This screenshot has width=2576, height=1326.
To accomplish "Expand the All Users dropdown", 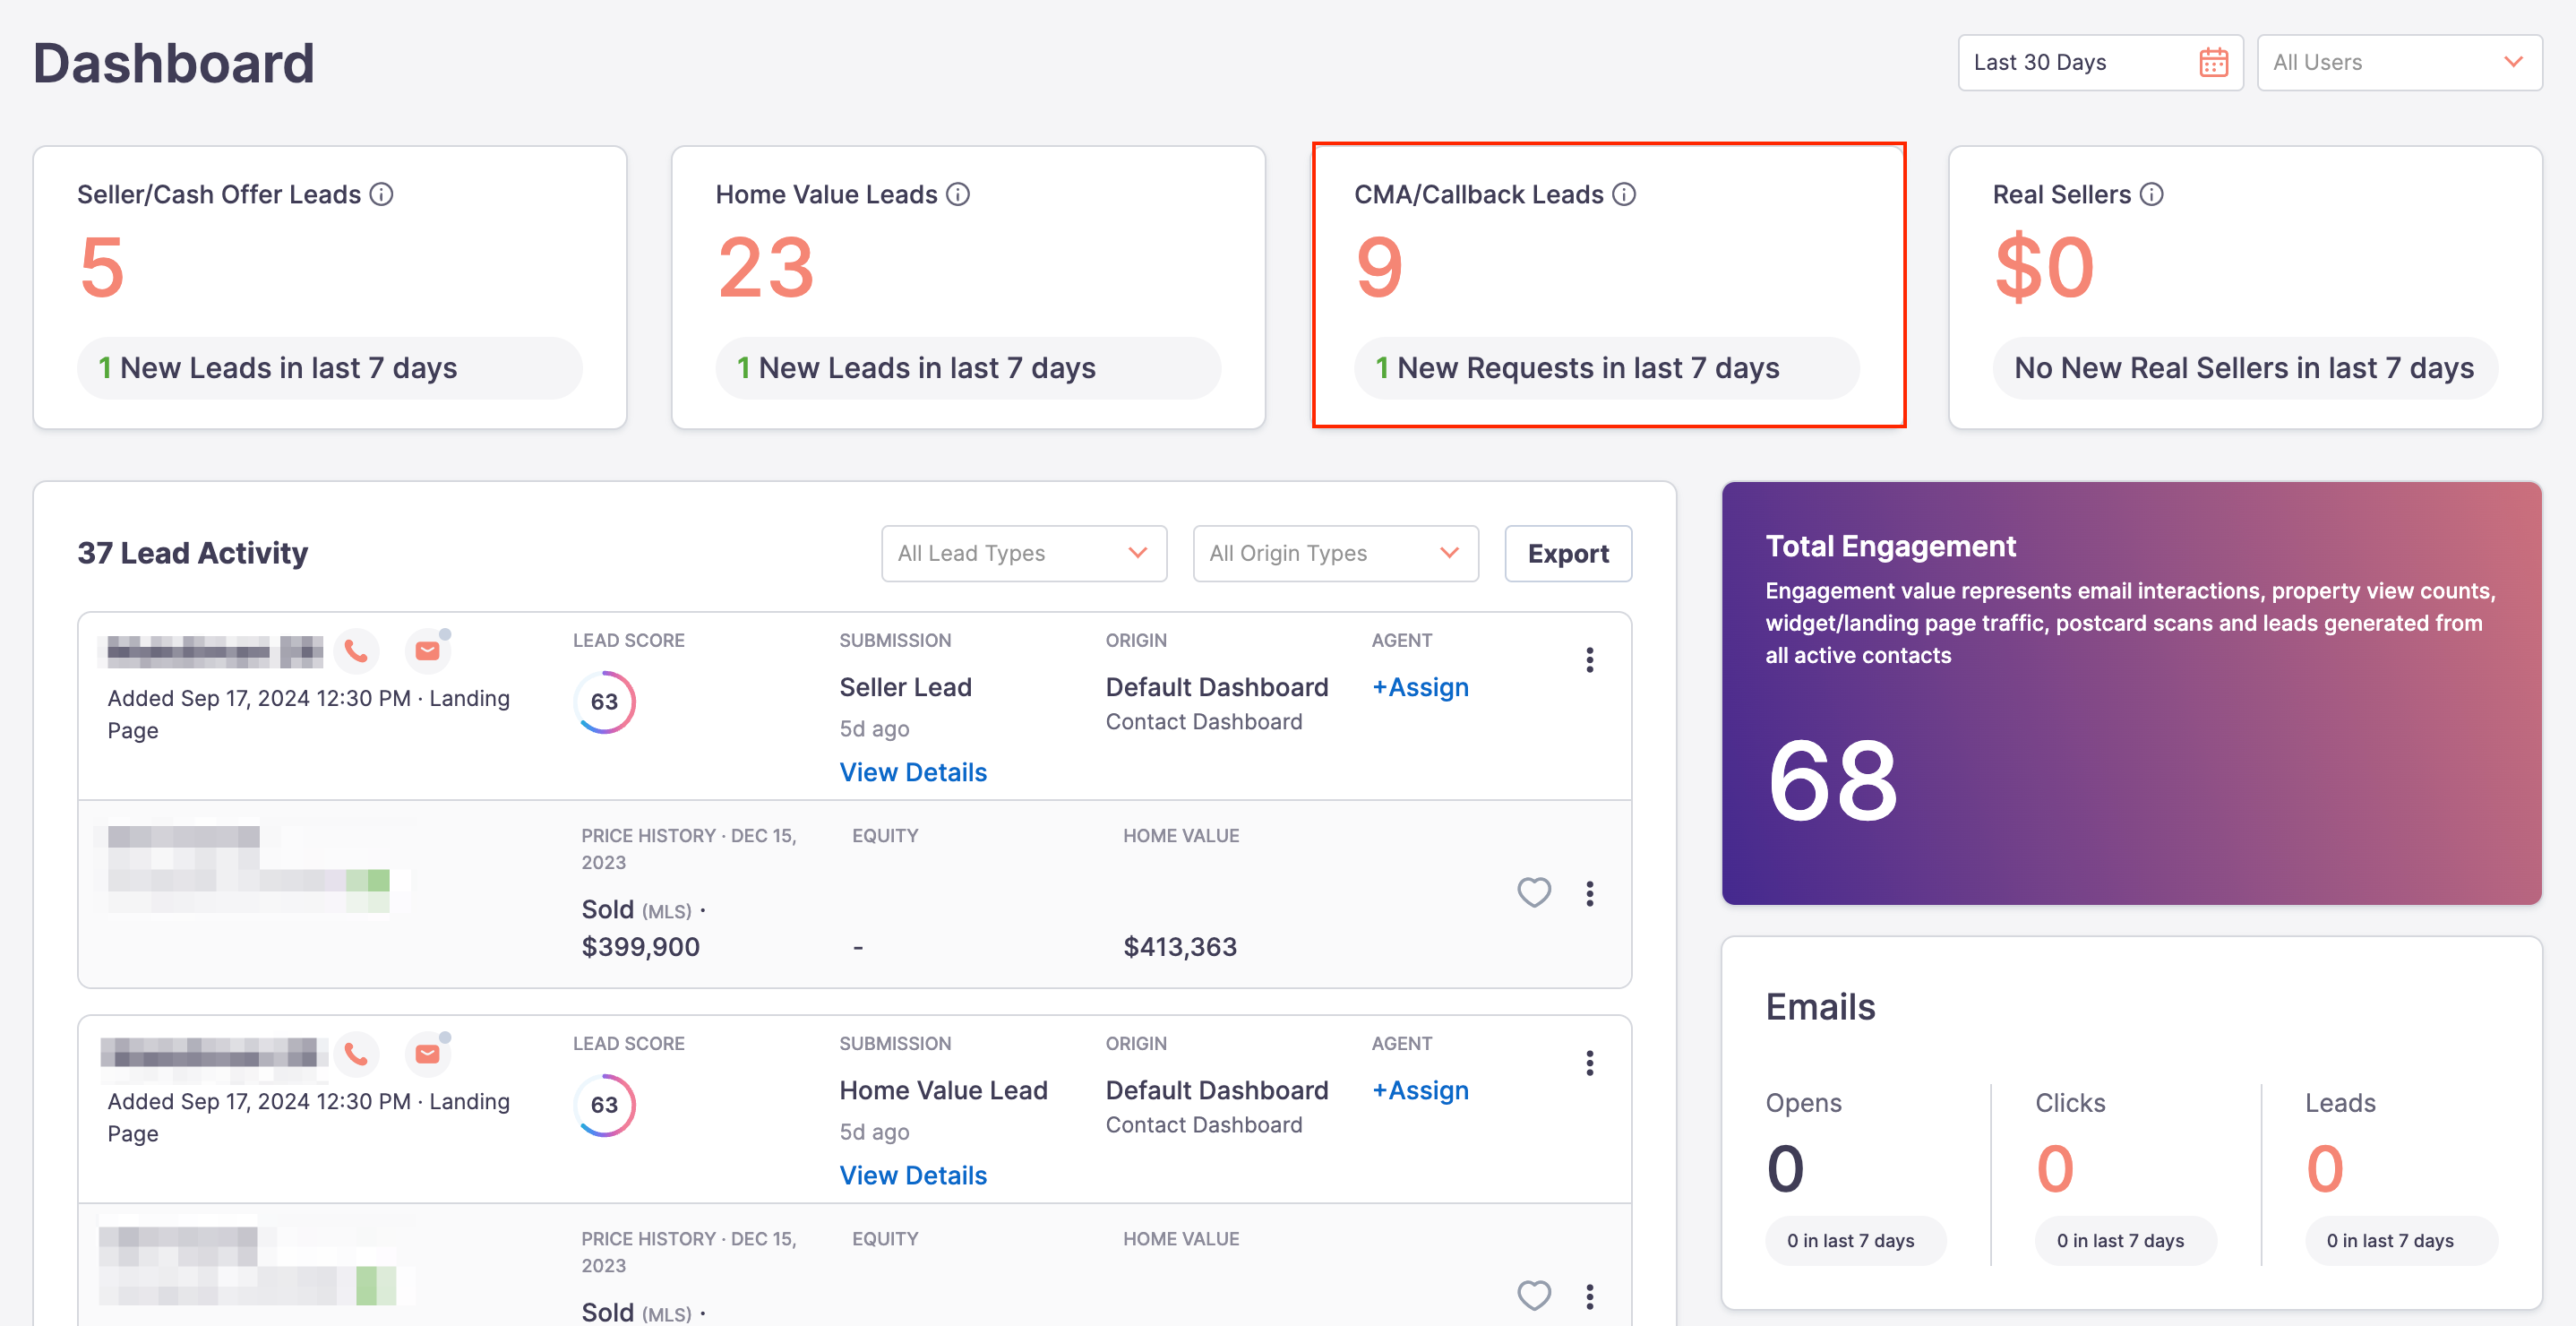I will (x=2399, y=63).
